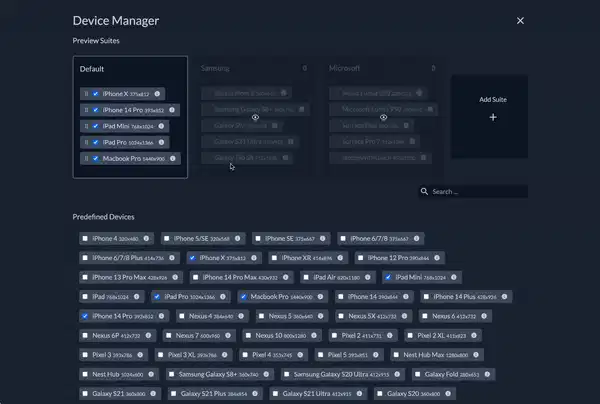Click the plus icon to add suite
Screen dimensions: 600x404
click(x=493, y=117)
